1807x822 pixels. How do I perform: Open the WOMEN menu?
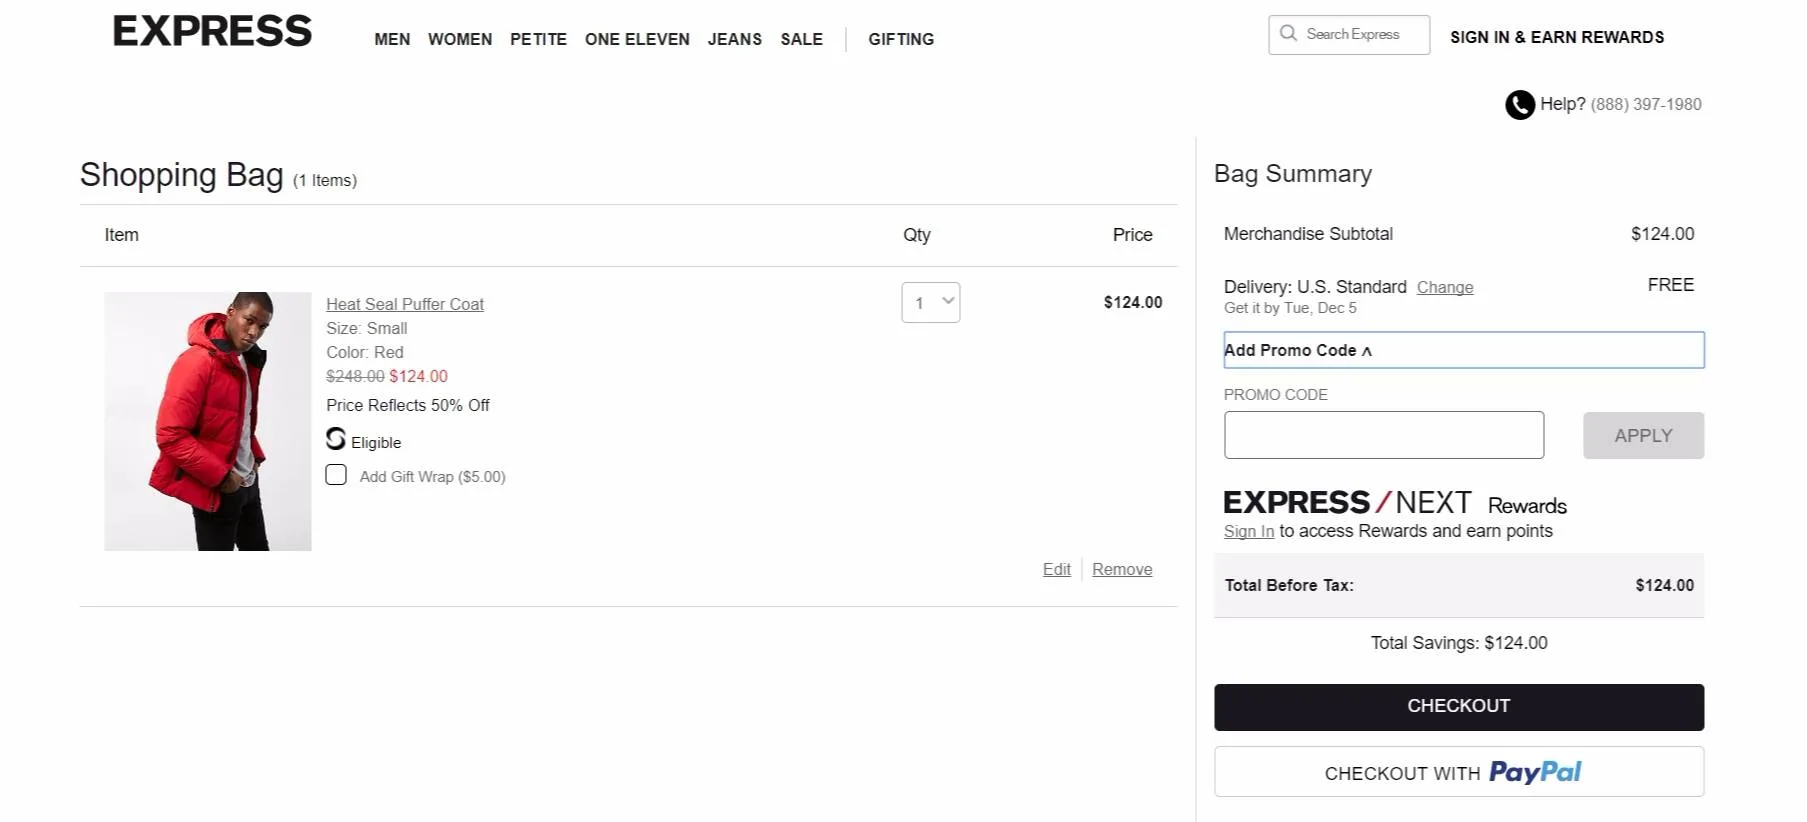460,39
